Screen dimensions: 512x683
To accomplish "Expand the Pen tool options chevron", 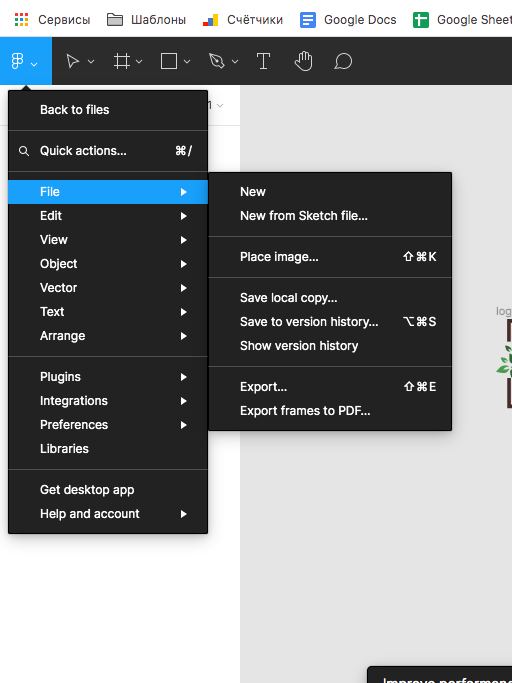I will point(235,61).
